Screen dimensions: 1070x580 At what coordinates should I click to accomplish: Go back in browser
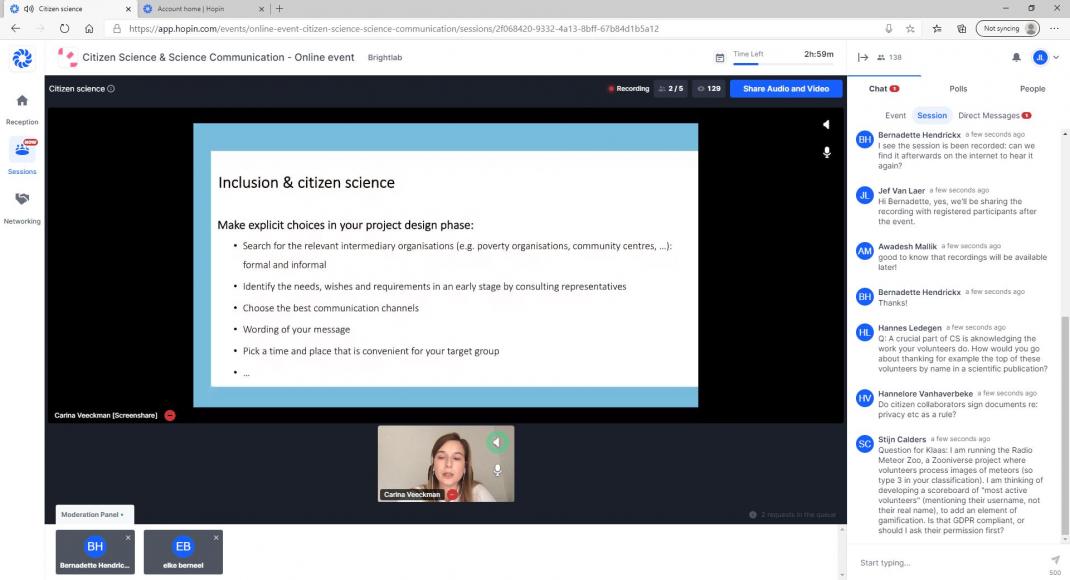(16, 29)
